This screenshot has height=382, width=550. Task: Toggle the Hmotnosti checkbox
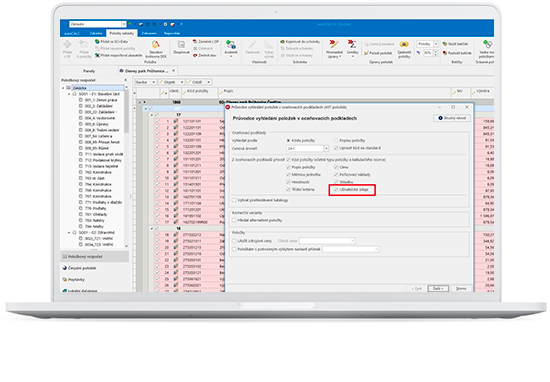[x=289, y=182]
